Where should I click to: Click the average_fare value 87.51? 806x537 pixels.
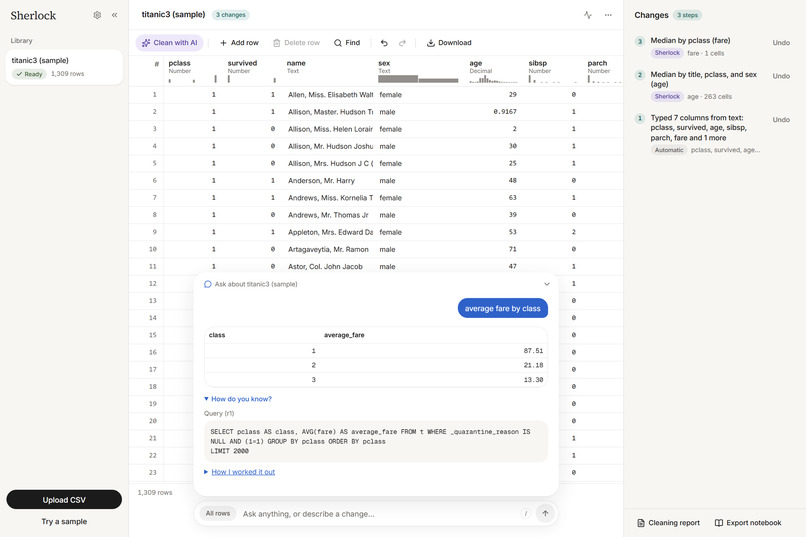tap(533, 350)
